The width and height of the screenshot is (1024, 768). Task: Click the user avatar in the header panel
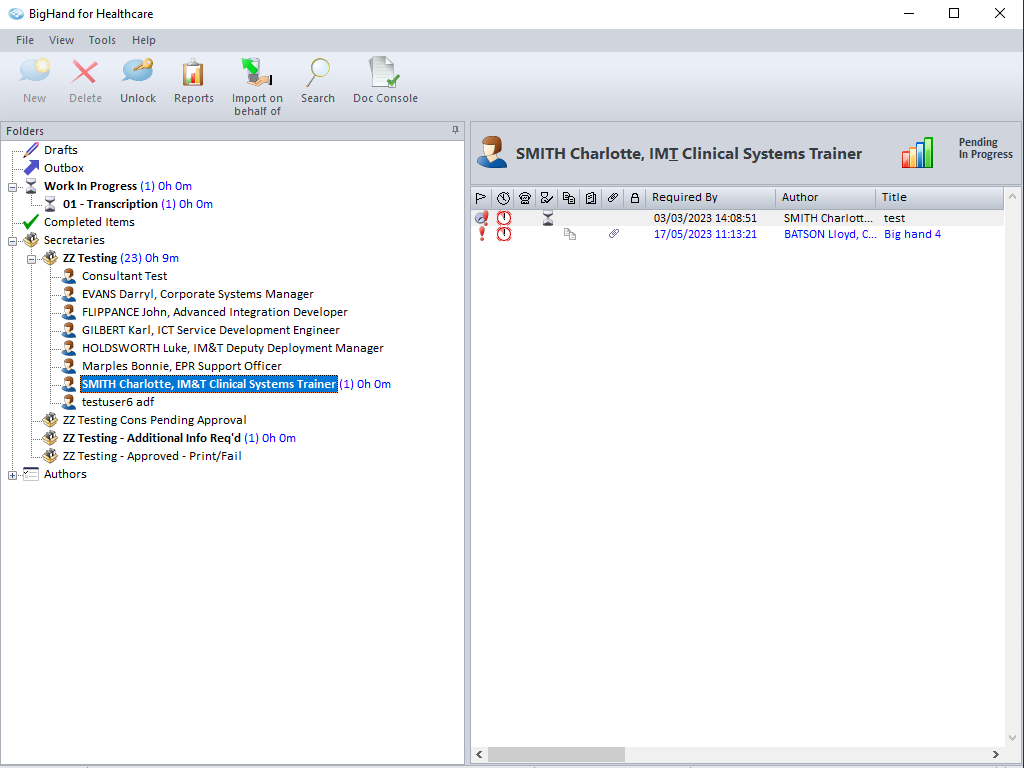tap(492, 152)
